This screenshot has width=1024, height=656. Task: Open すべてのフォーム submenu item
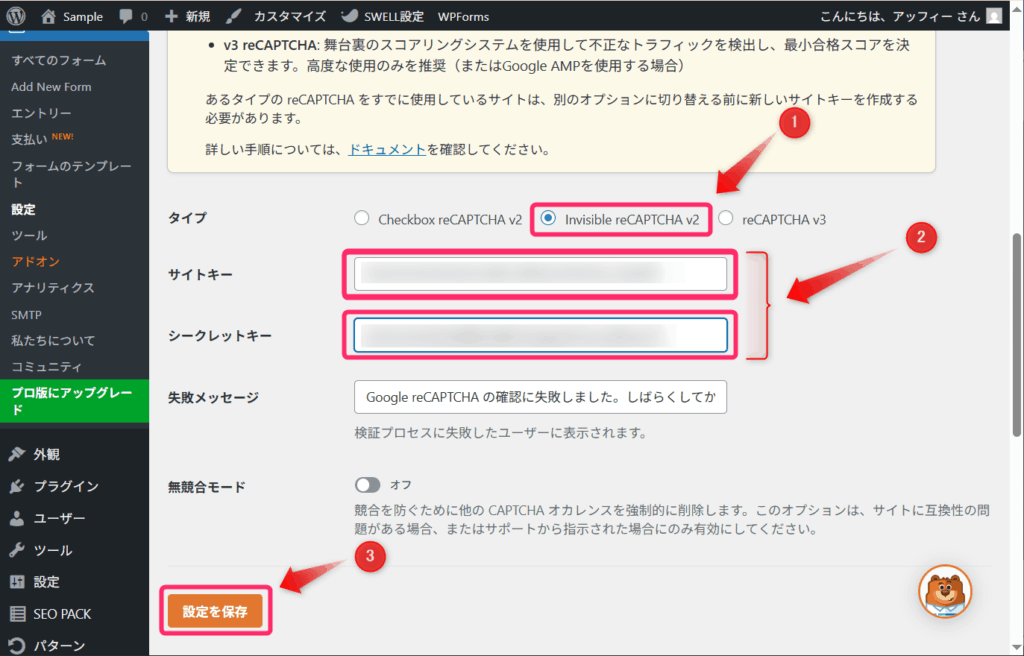click(x=58, y=60)
